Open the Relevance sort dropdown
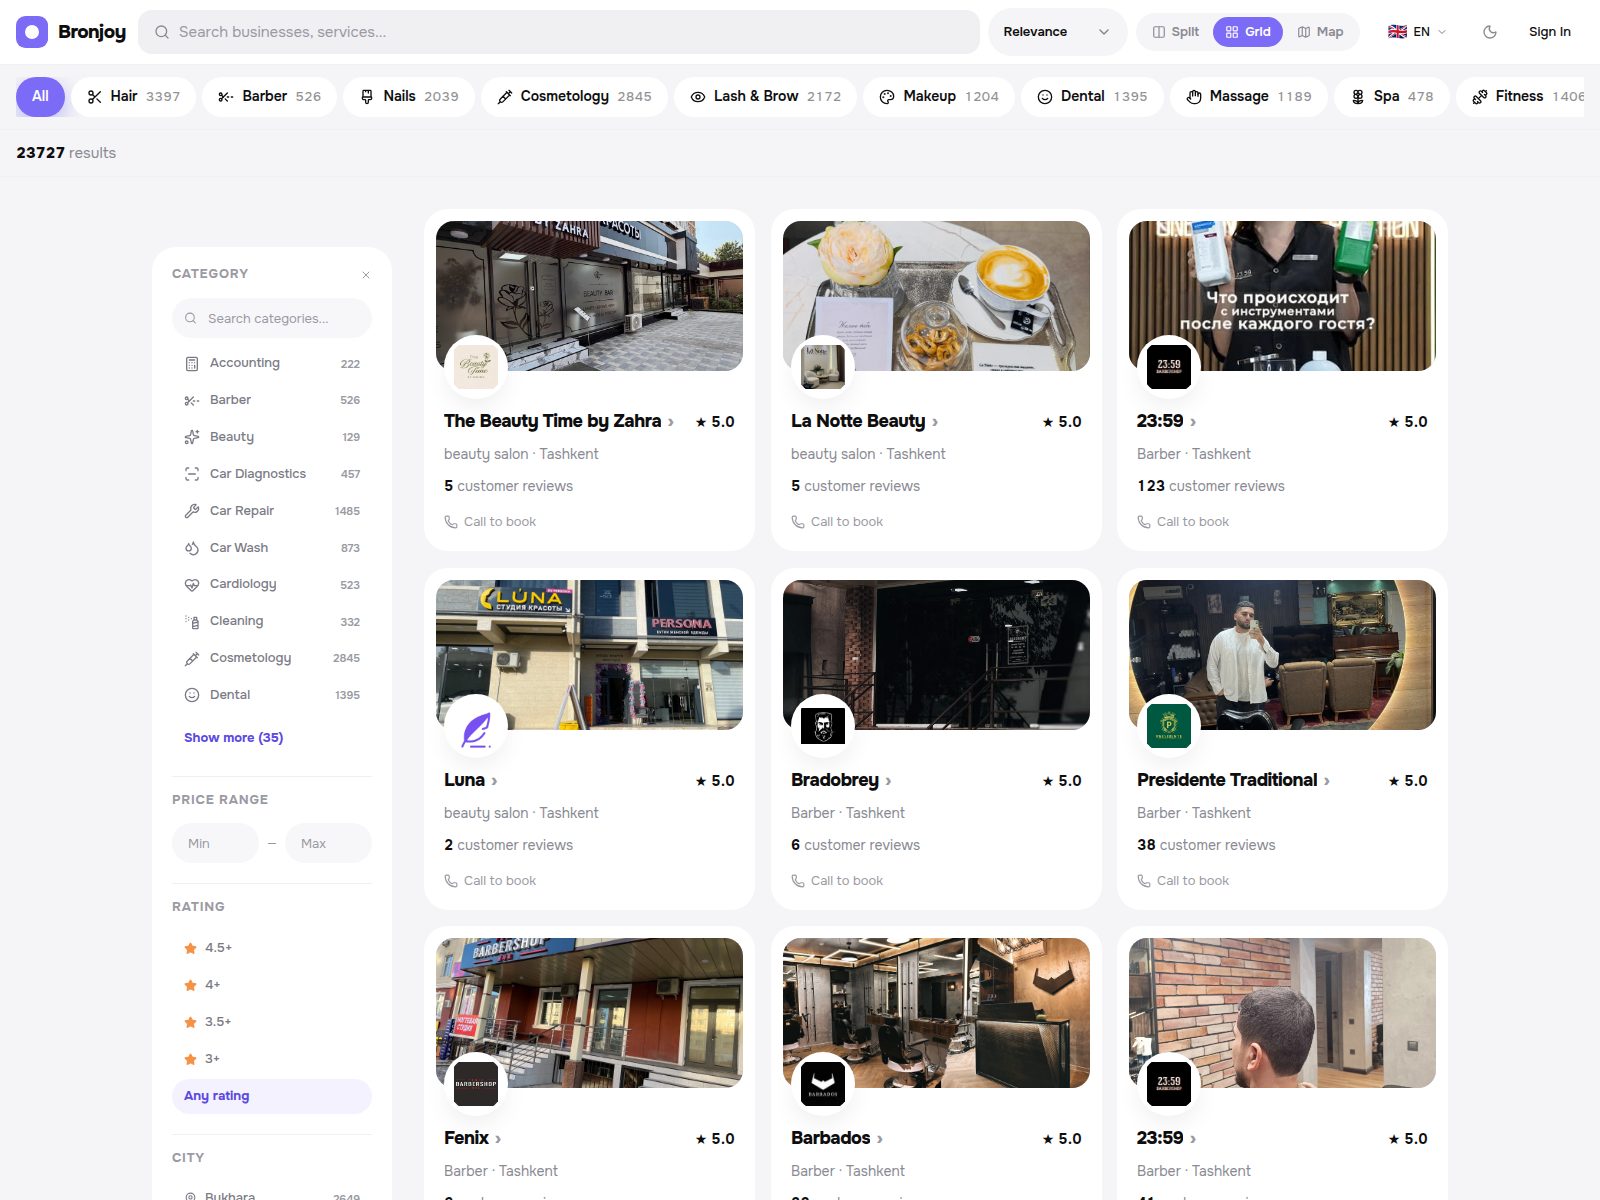This screenshot has width=1600, height=1200. point(1057,32)
